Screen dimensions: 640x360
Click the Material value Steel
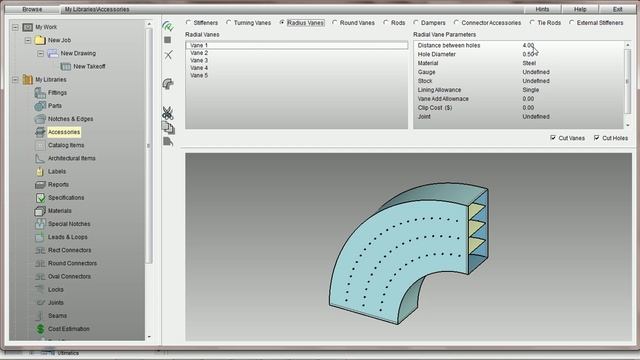(x=529, y=63)
